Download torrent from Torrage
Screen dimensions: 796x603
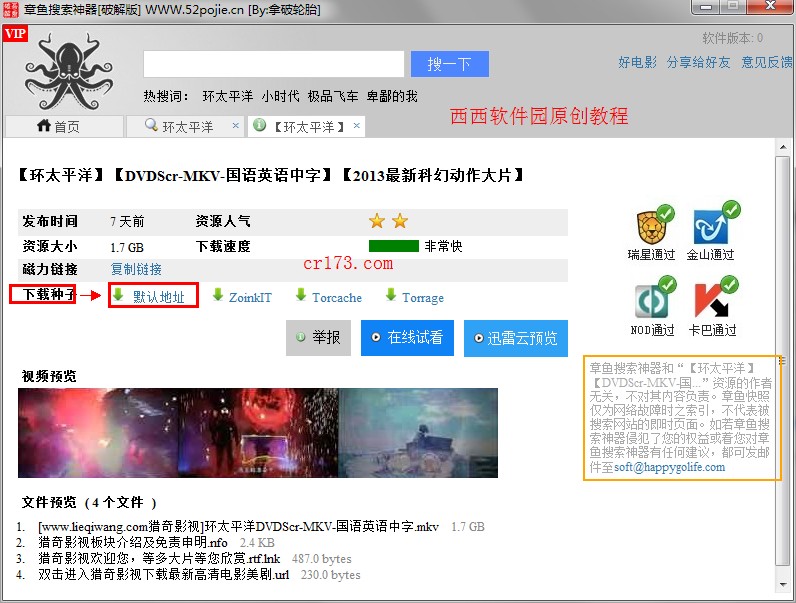[x=423, y=298]
